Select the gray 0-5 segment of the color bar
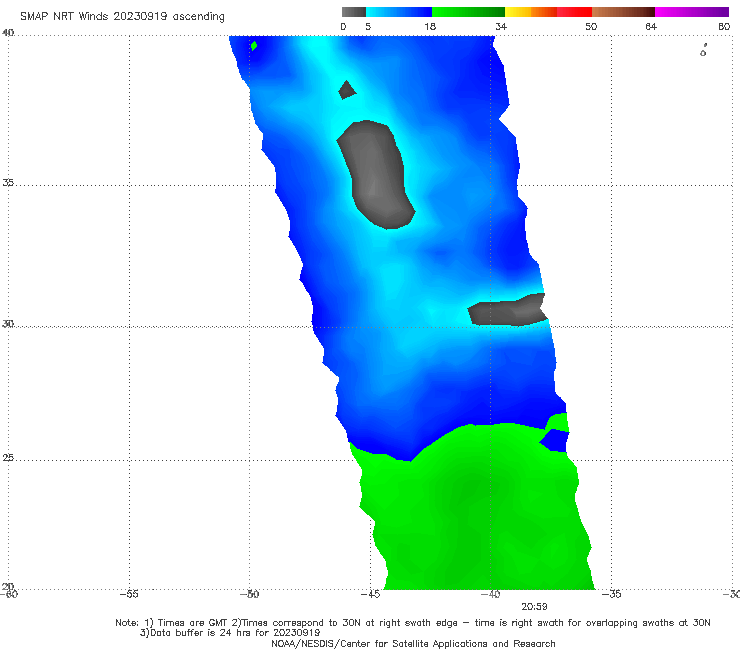This screenshot has width=740, height=650. 353,12
